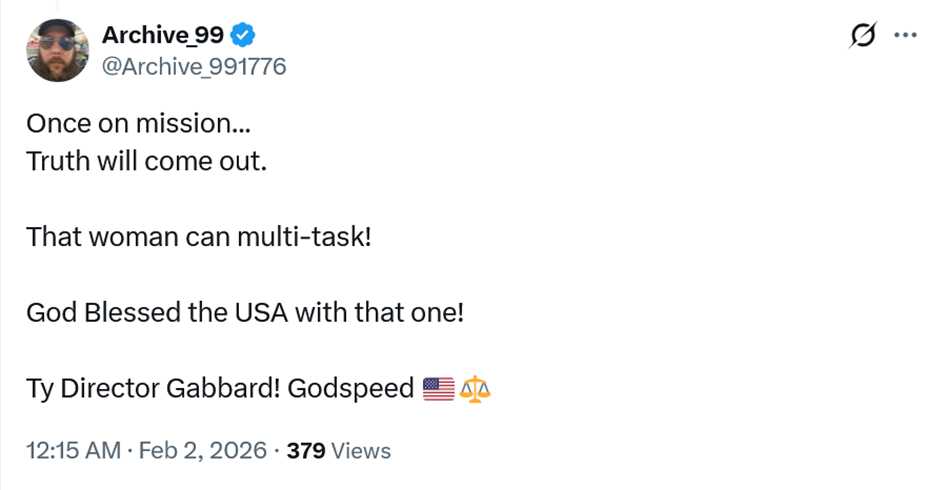
Task: Open the Grok explain post icon
Action: 862,36
